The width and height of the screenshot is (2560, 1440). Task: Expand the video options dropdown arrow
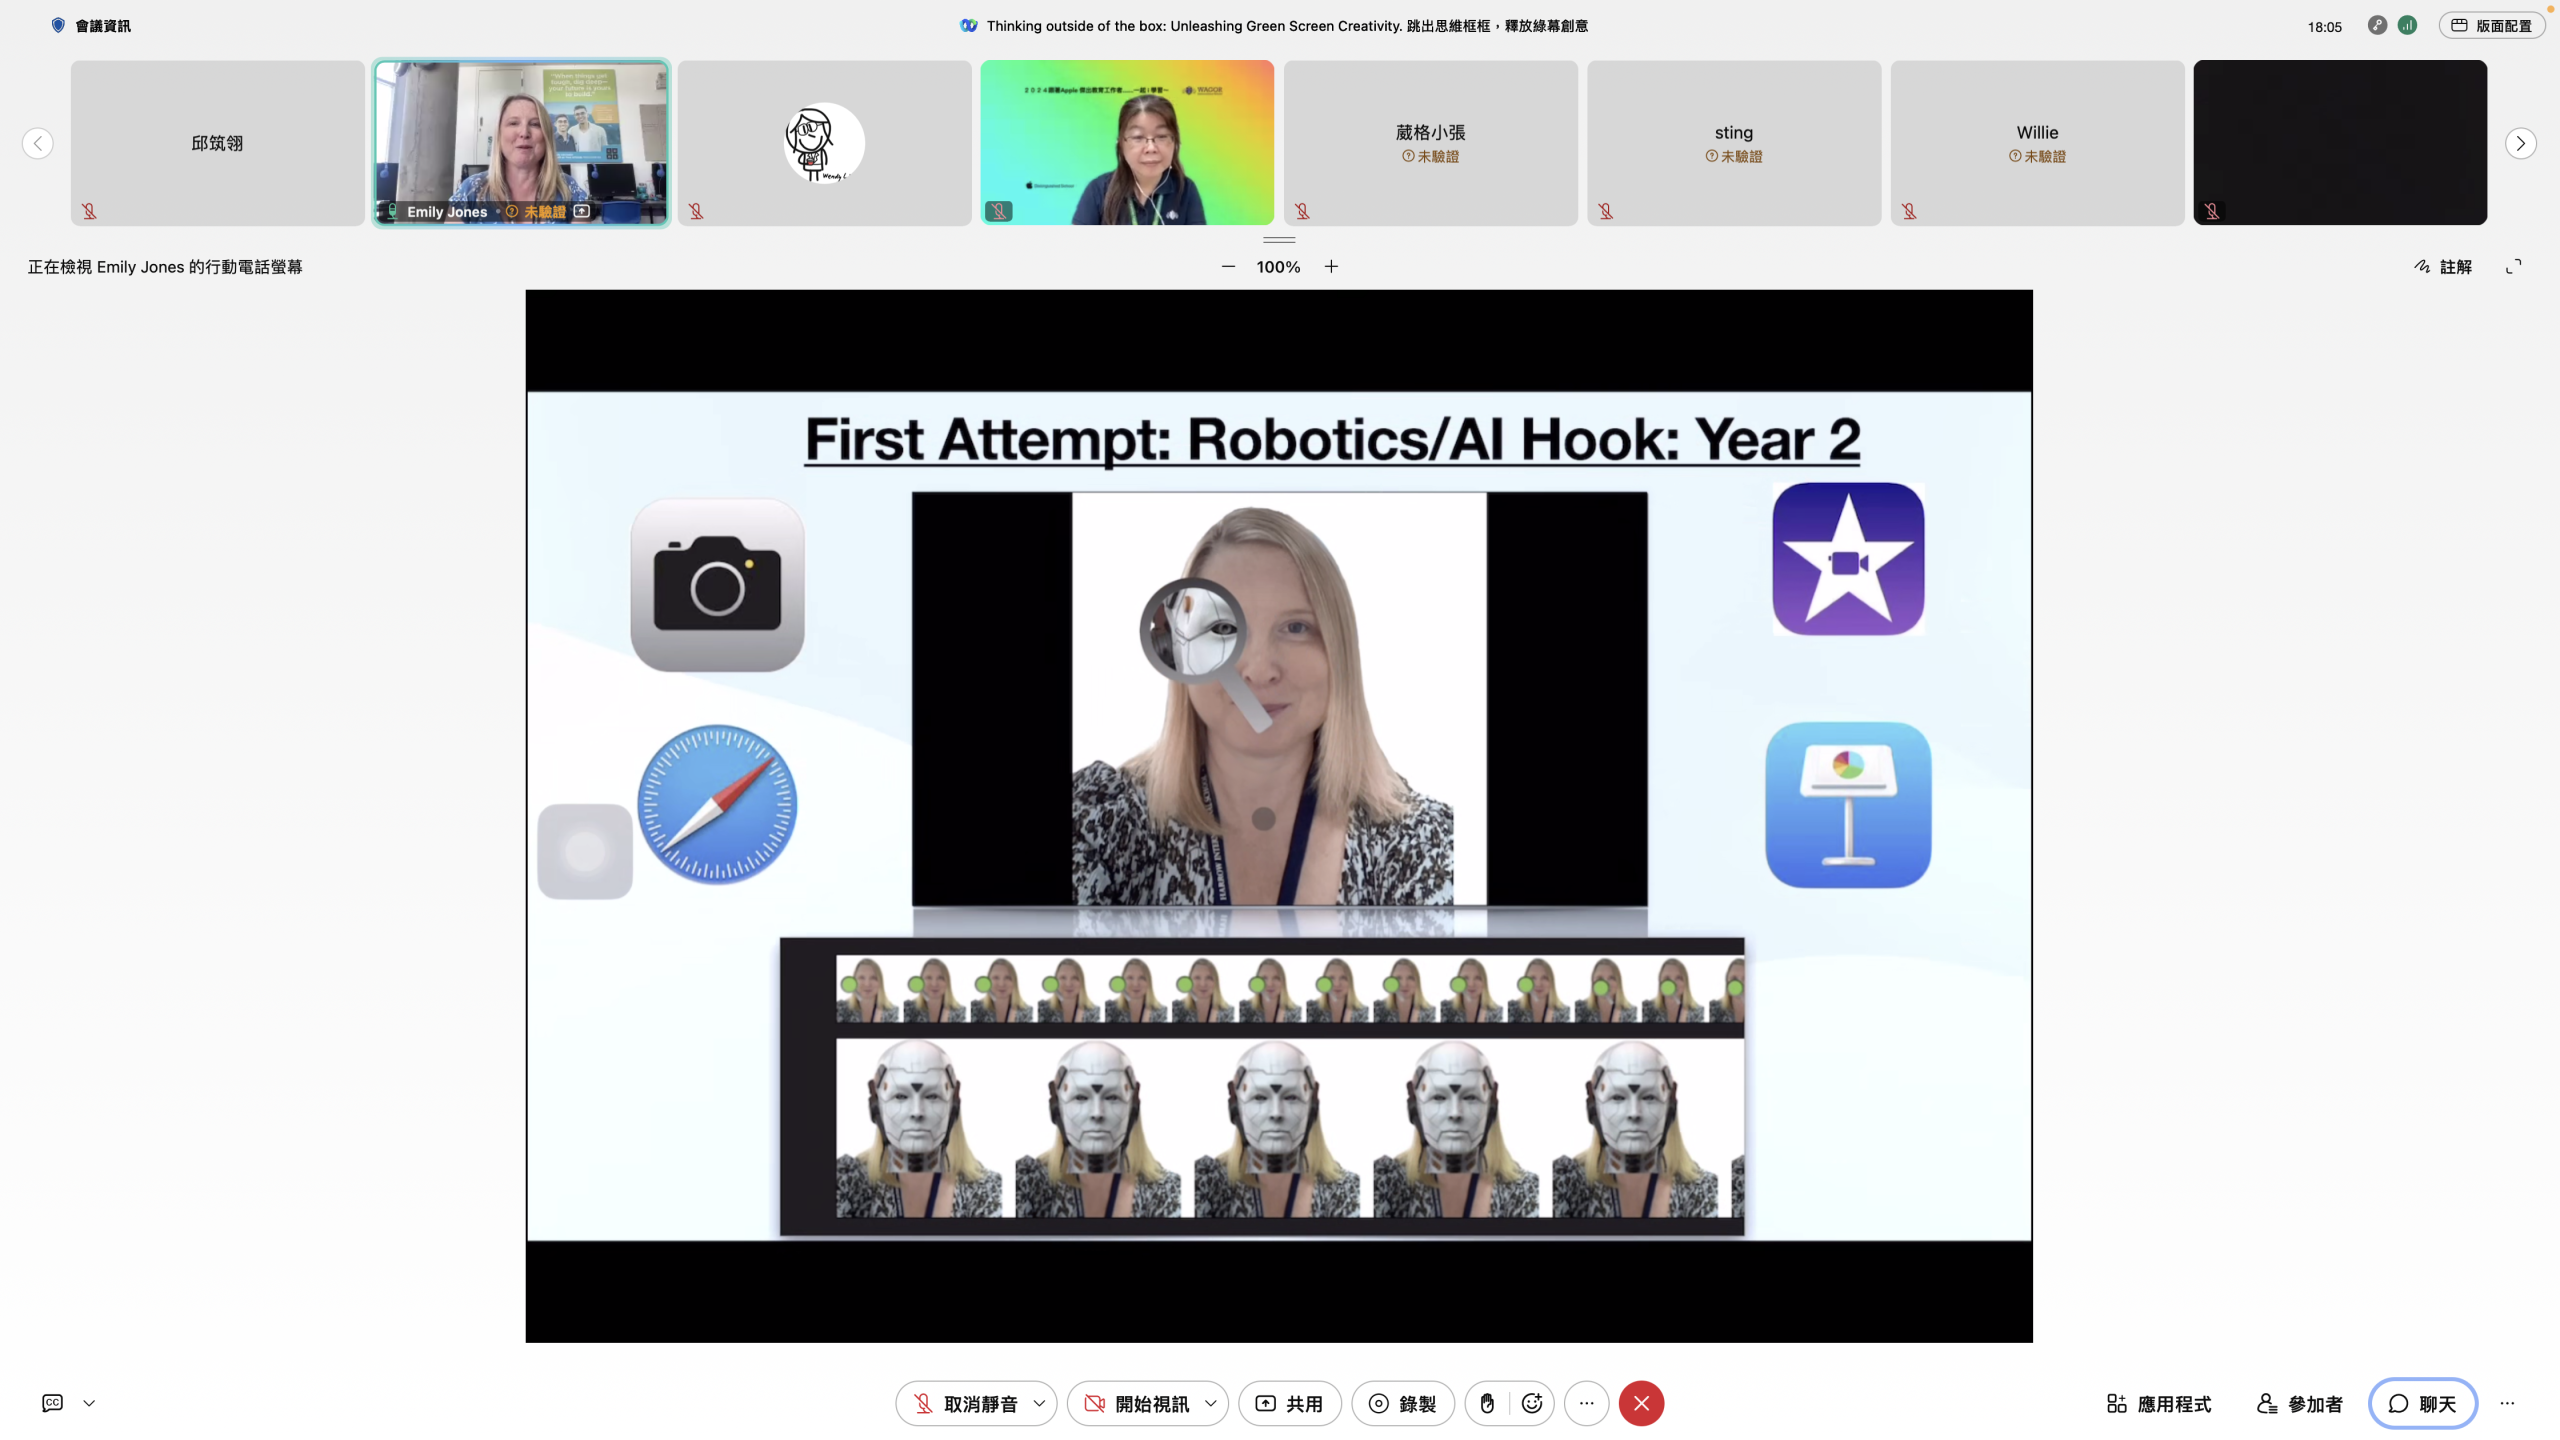1211,1403
